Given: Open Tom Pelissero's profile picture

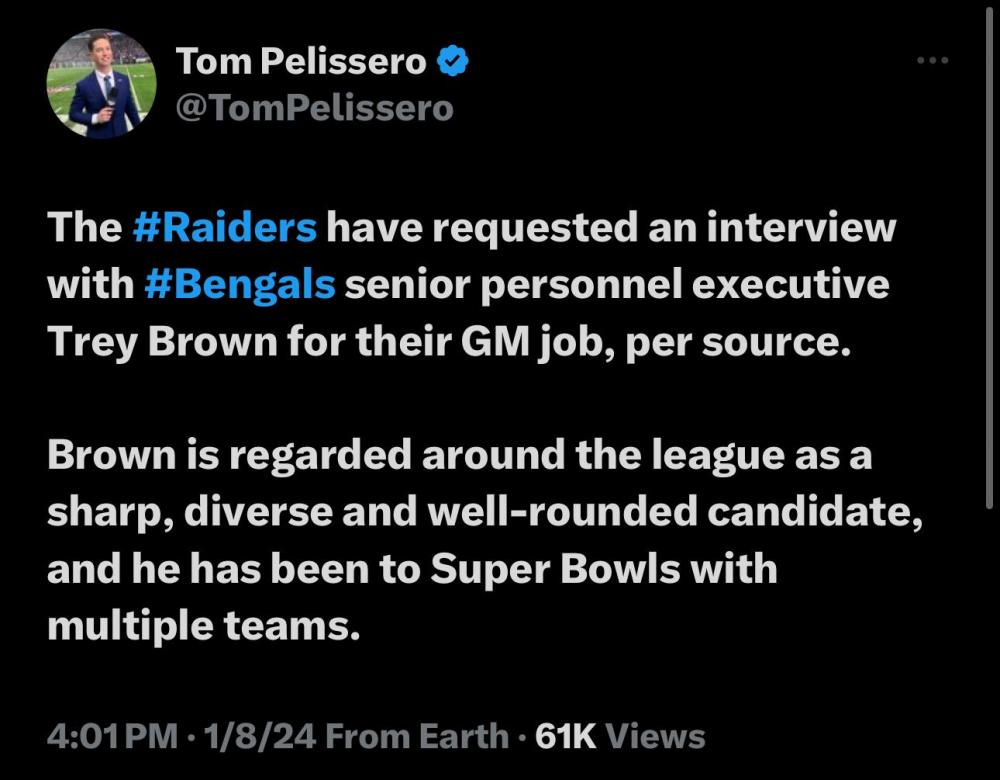Looking at the screenshot, I should click(101, 83).
